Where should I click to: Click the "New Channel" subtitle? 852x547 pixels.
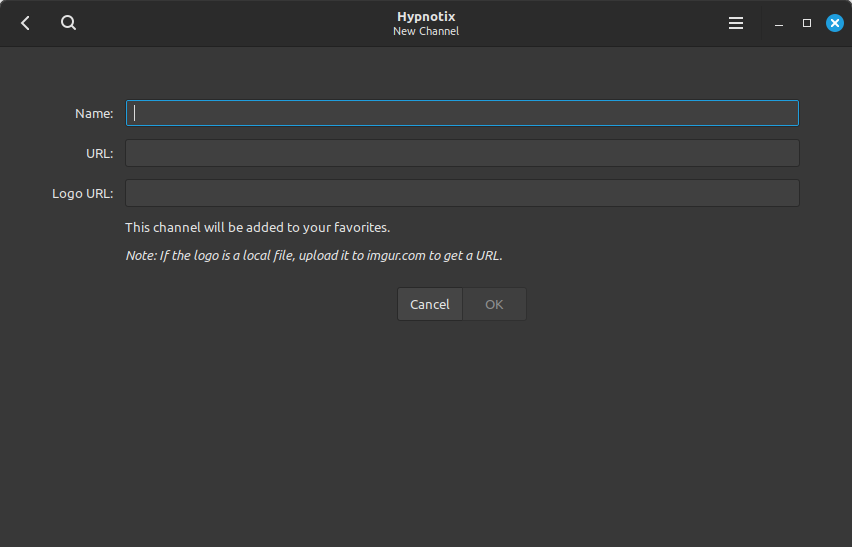pos(426,31)
